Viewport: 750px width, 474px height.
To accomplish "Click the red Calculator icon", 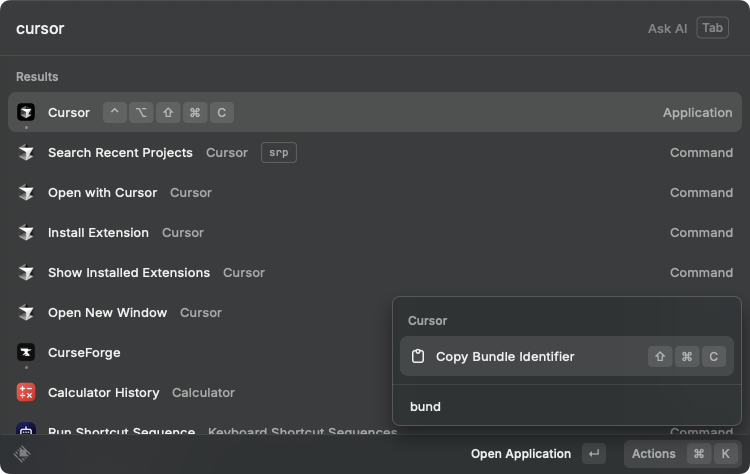I will point(26,393).
